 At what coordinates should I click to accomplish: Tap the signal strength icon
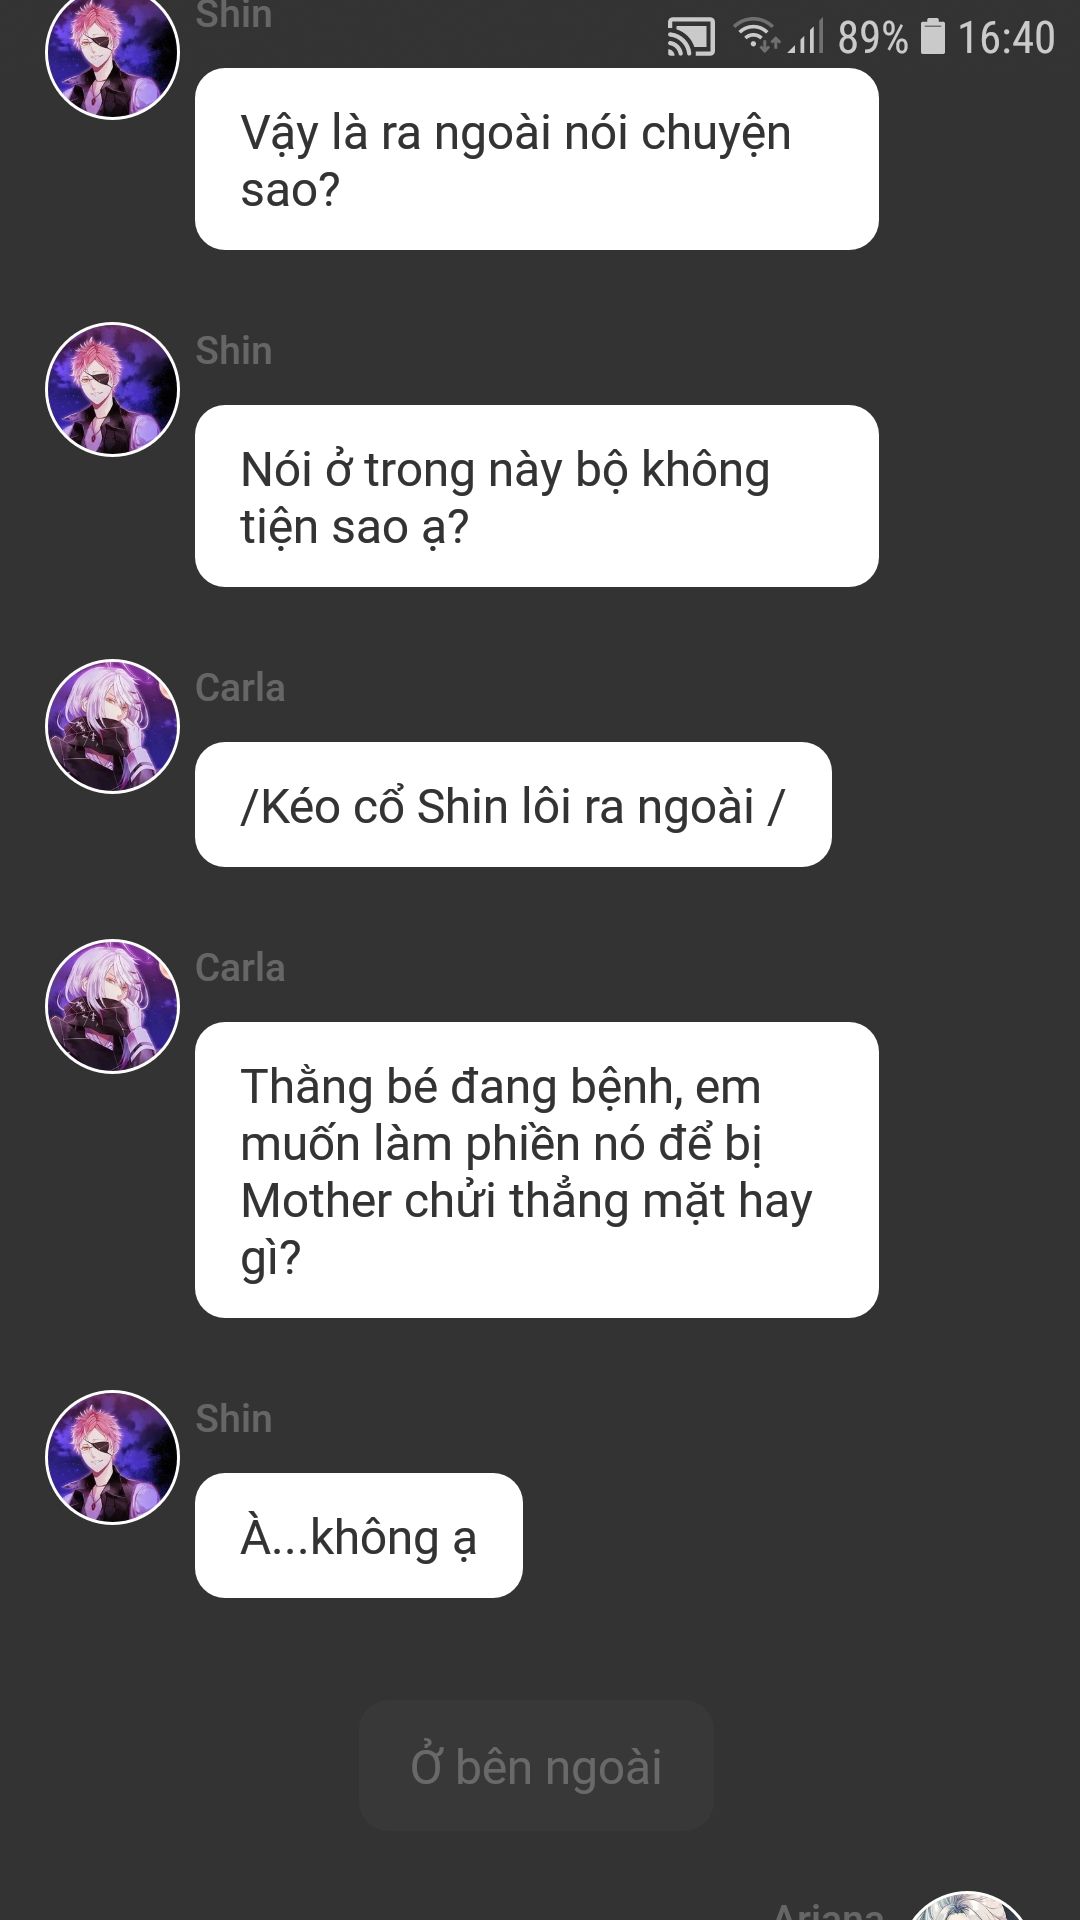[x=806, y=37]
